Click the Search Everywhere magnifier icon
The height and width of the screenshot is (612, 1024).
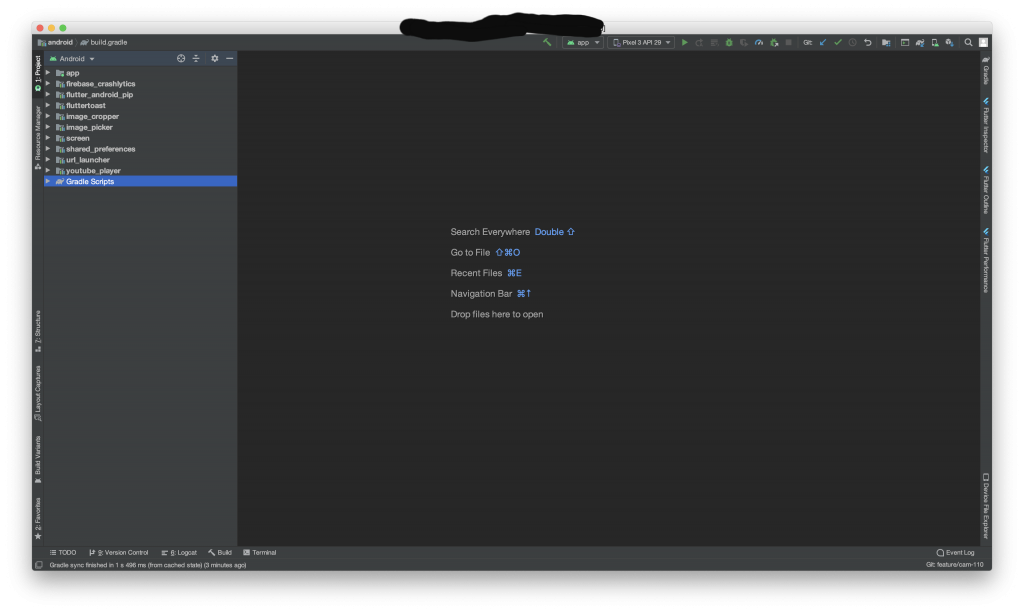click(968, 43)
